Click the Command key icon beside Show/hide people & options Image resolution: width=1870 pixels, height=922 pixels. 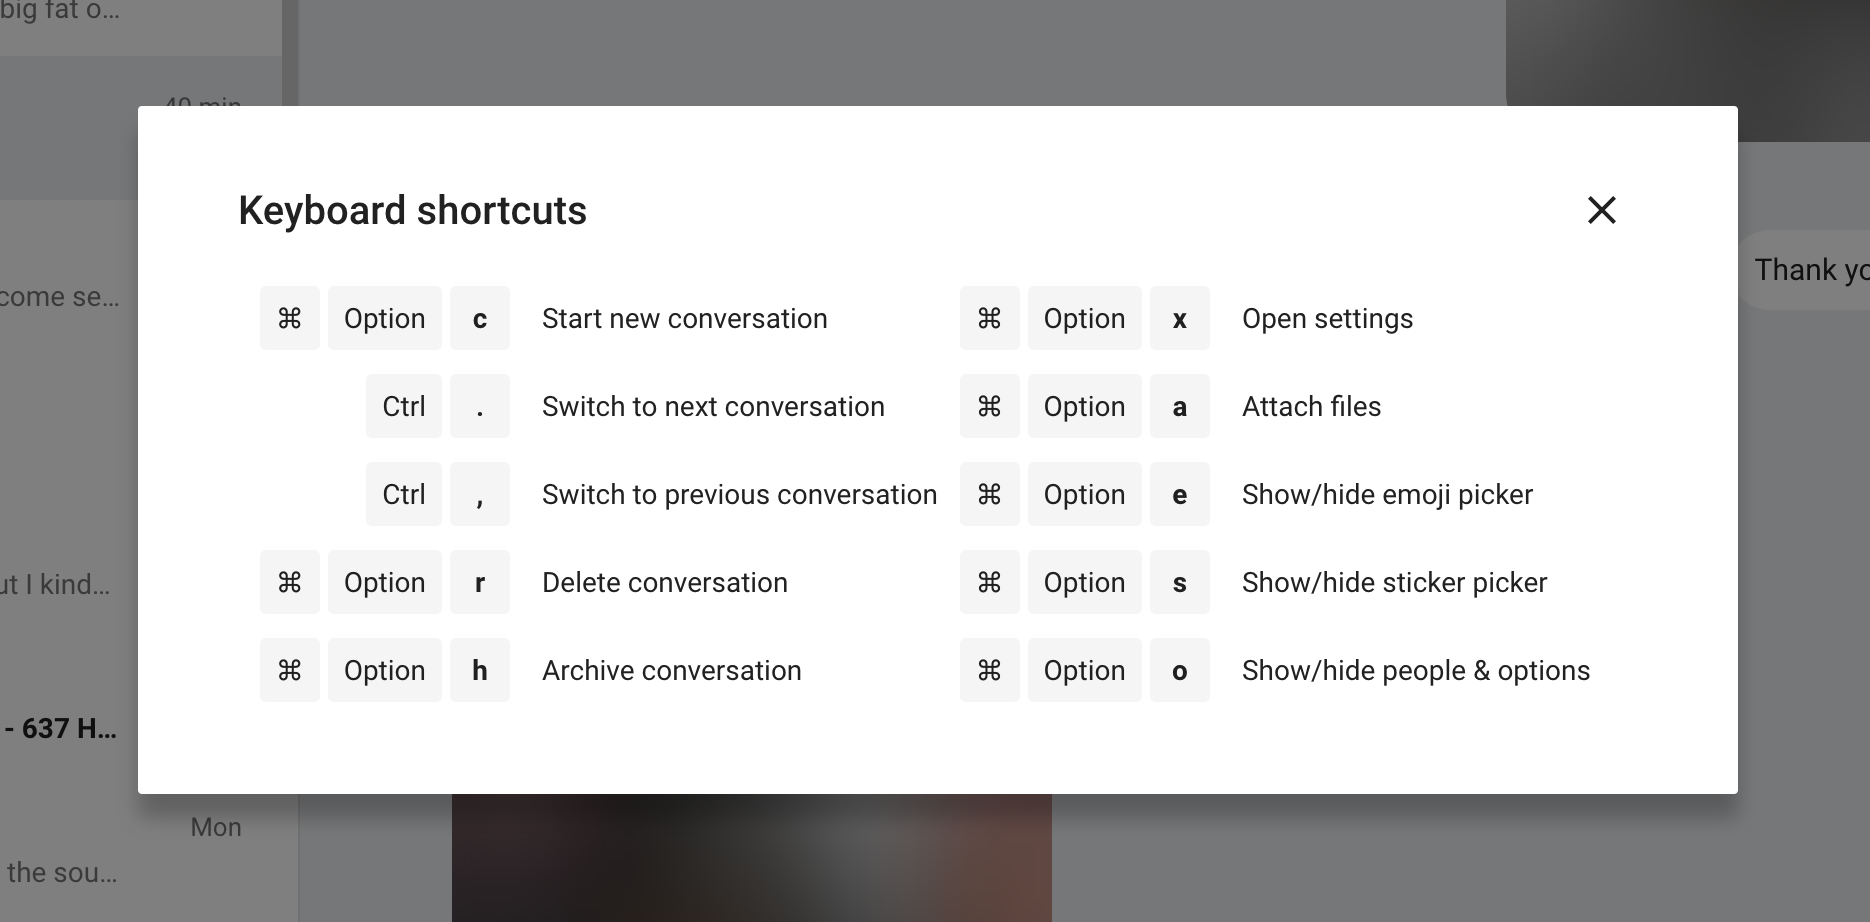[x=989, y=670]
